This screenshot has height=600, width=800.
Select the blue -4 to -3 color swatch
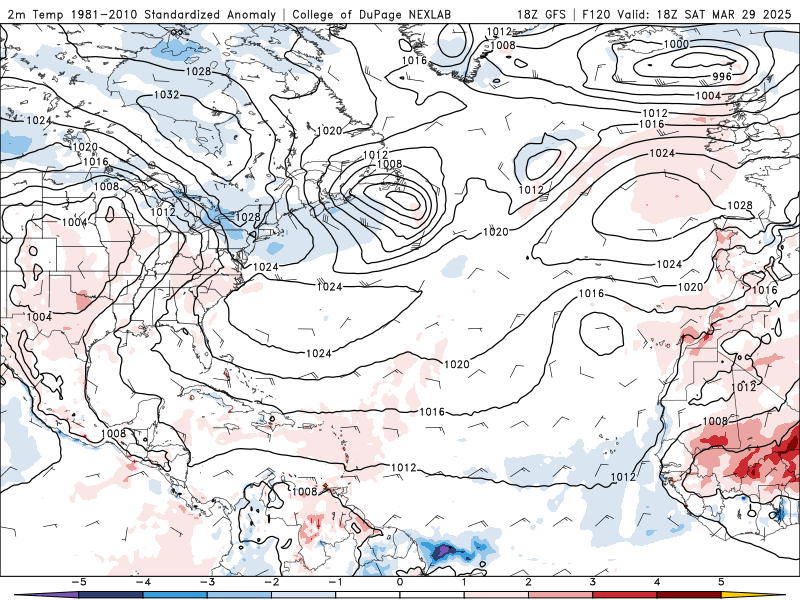pos(174,595)
